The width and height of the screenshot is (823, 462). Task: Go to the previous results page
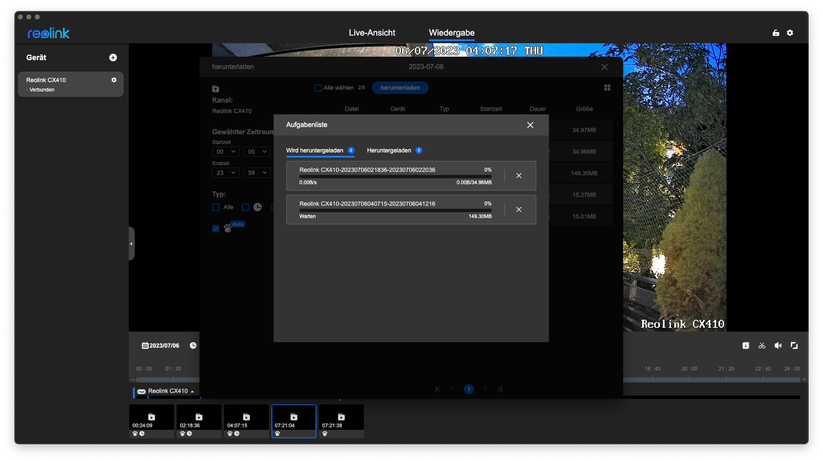tap(452, 389)
